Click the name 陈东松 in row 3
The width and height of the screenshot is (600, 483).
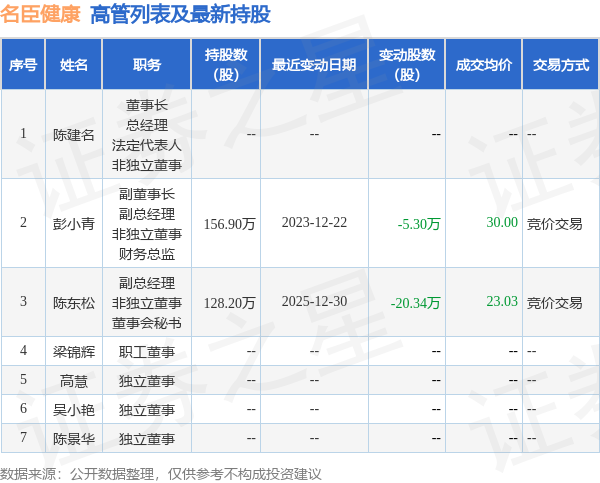tap(74, 302)
